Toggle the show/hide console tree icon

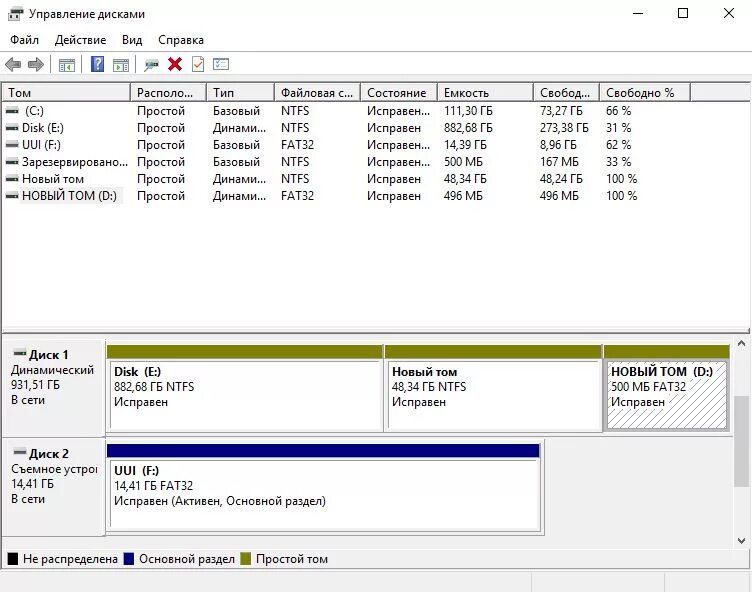coord(66,64)
